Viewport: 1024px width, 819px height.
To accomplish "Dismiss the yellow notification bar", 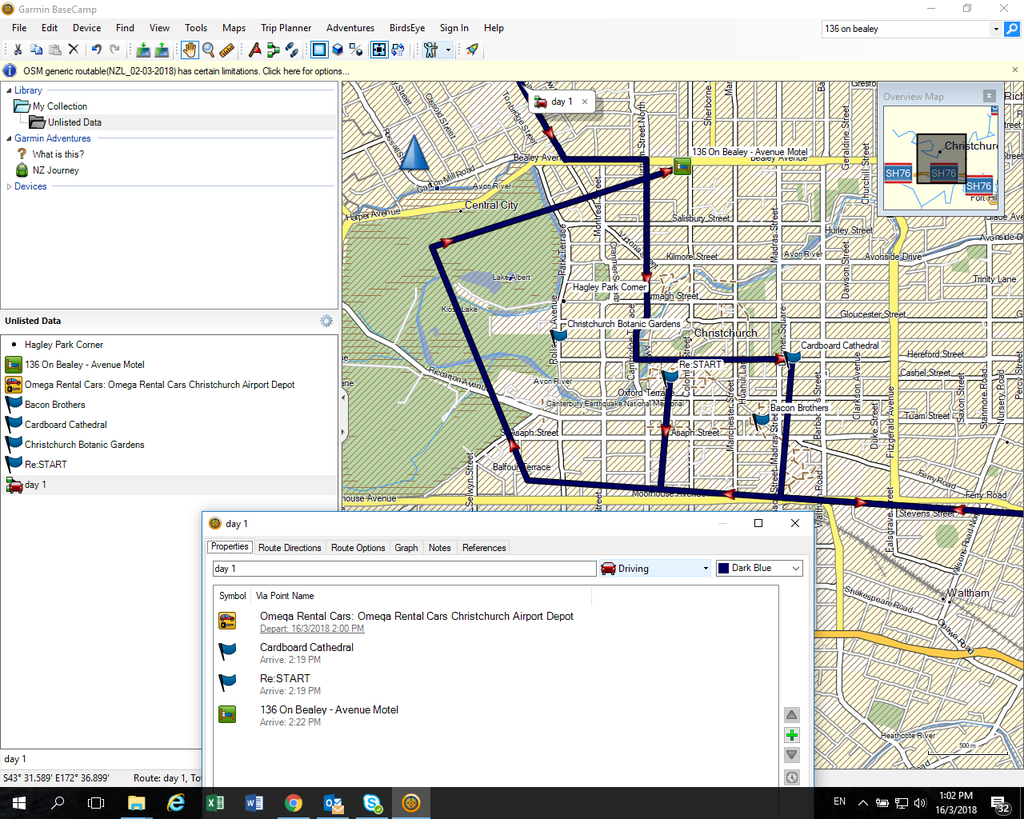I will [x=1015, y=70].
